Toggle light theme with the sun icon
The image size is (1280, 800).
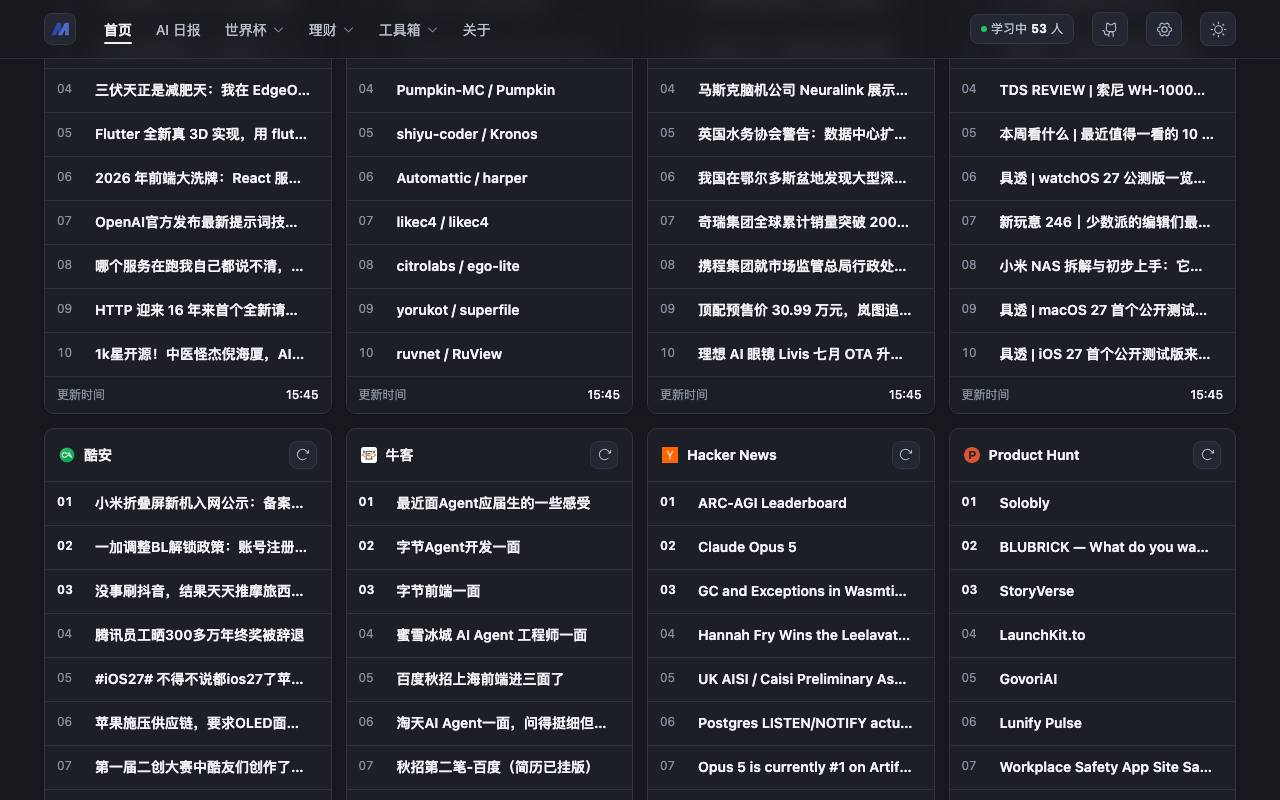[1218, 29]
